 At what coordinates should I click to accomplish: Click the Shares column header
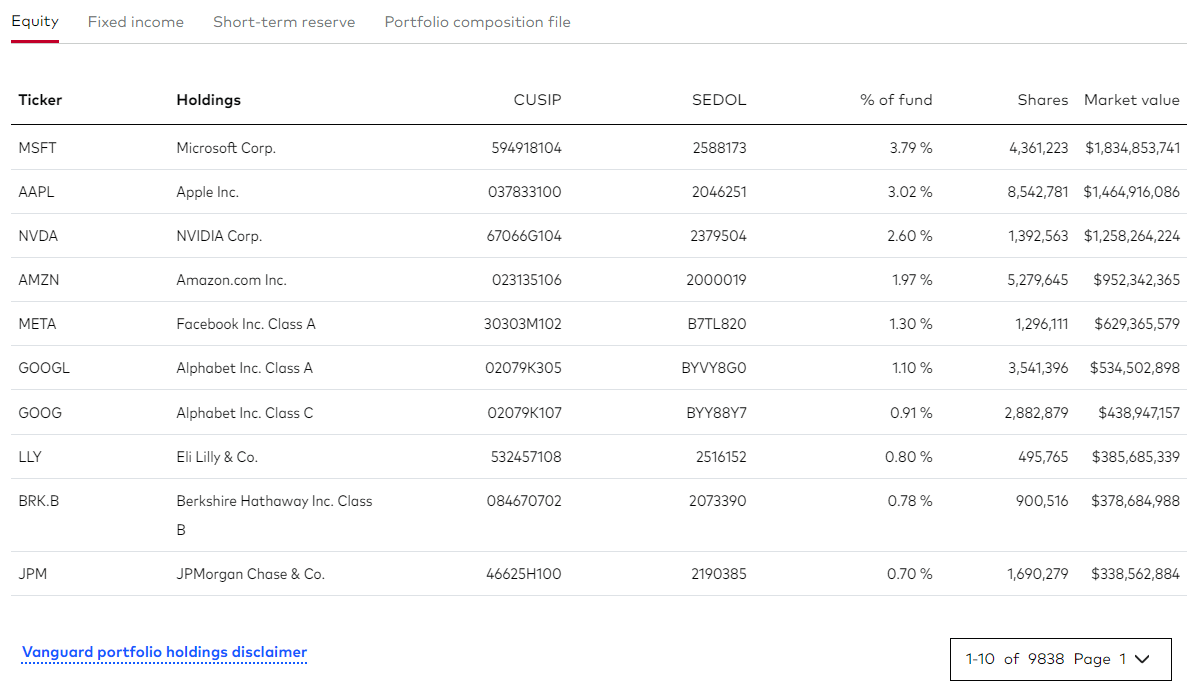click(1042, 100)
